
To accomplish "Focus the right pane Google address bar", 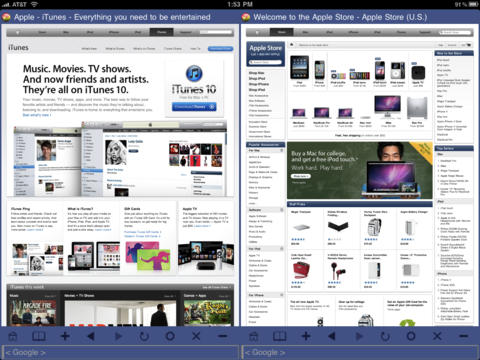I will tap(360, 352).
